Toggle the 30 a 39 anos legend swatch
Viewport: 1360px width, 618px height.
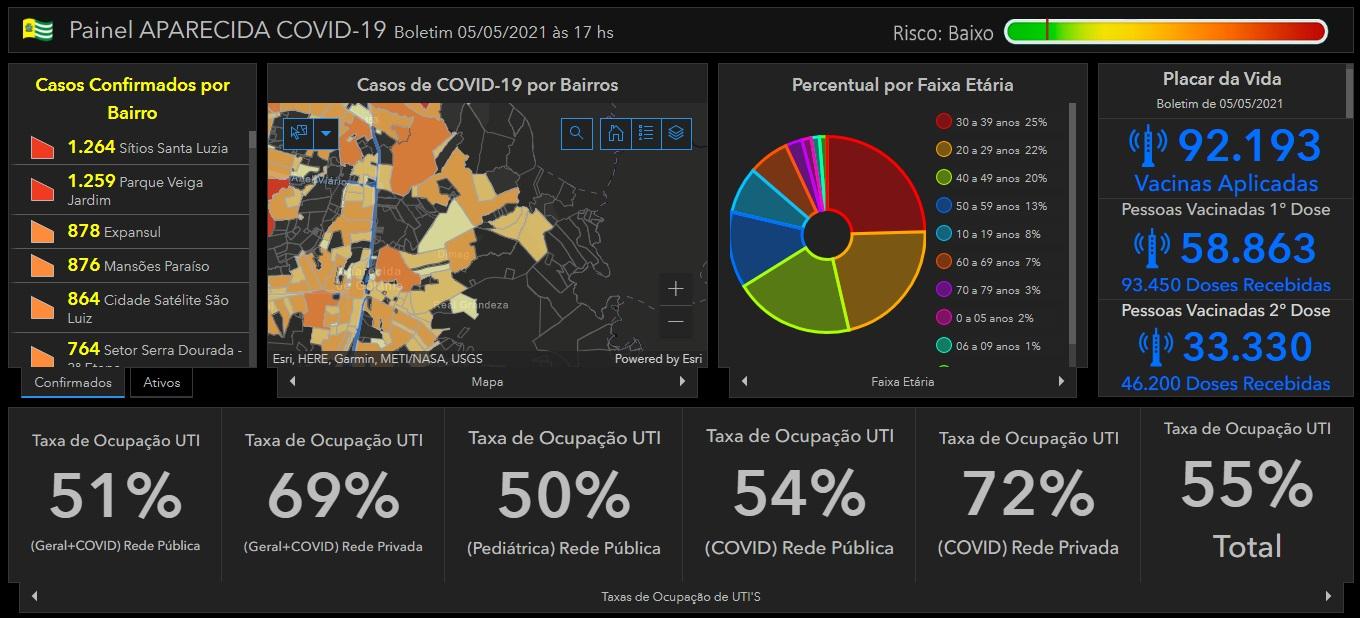[x=943, y=122]
